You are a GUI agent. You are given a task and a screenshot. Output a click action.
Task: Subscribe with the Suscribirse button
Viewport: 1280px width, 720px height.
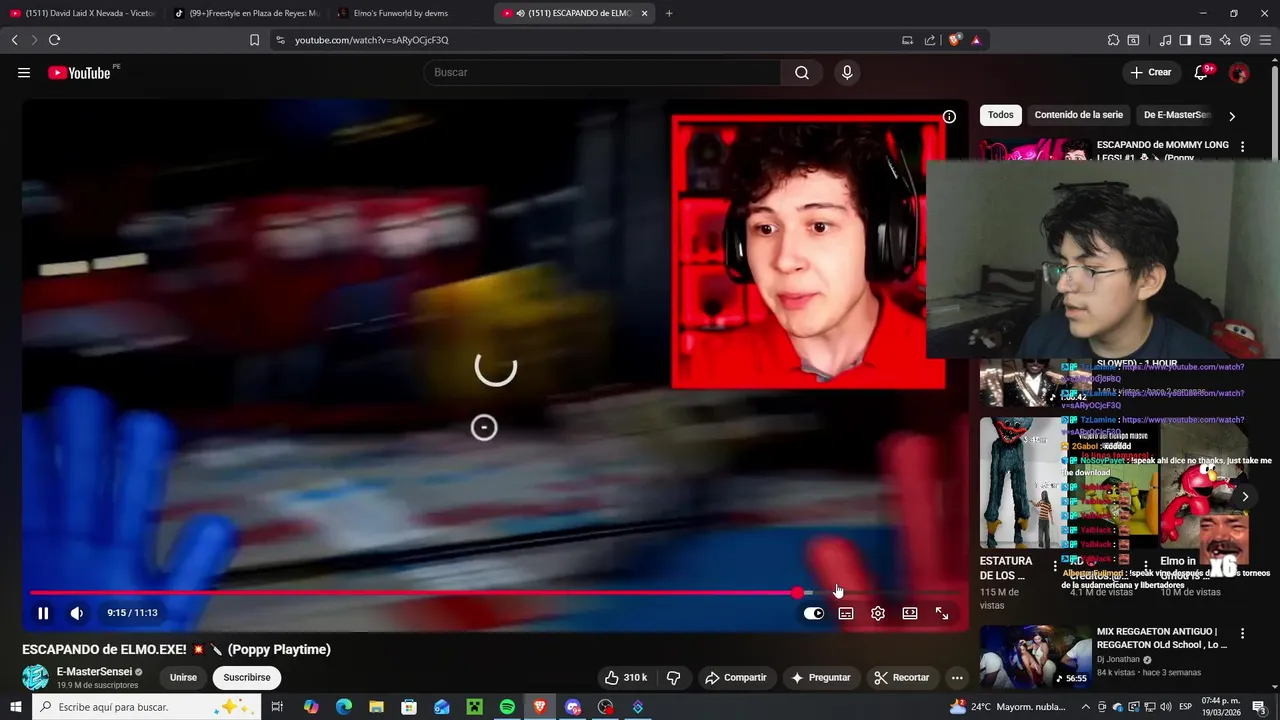coord(247,677)
